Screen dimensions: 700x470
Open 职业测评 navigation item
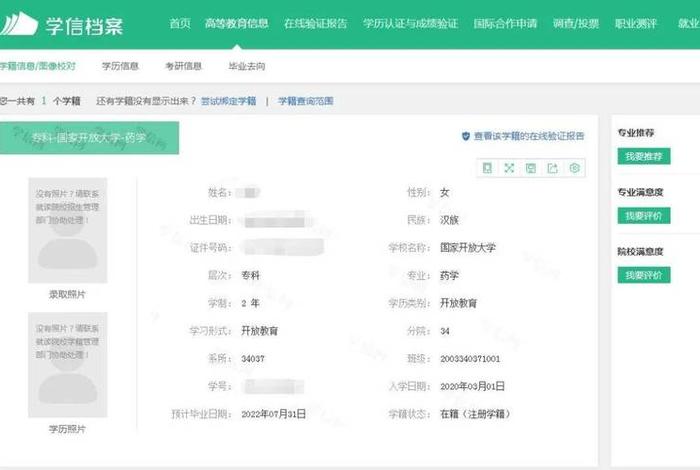[x=636, y=23]
